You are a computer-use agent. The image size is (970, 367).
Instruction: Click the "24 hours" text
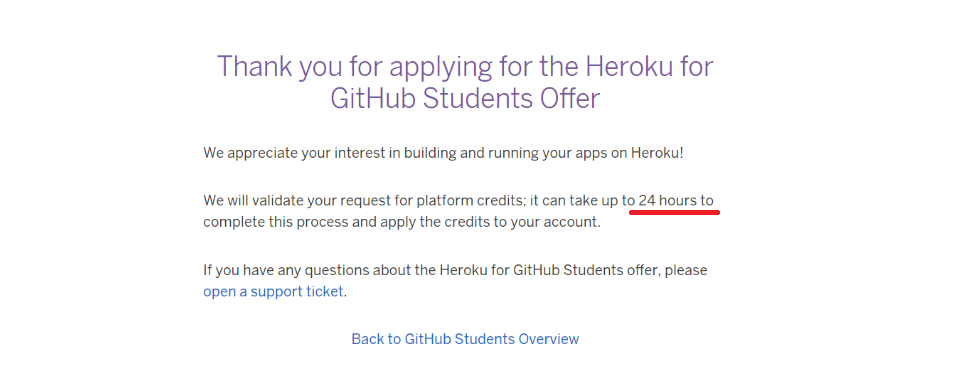point(667,201)
